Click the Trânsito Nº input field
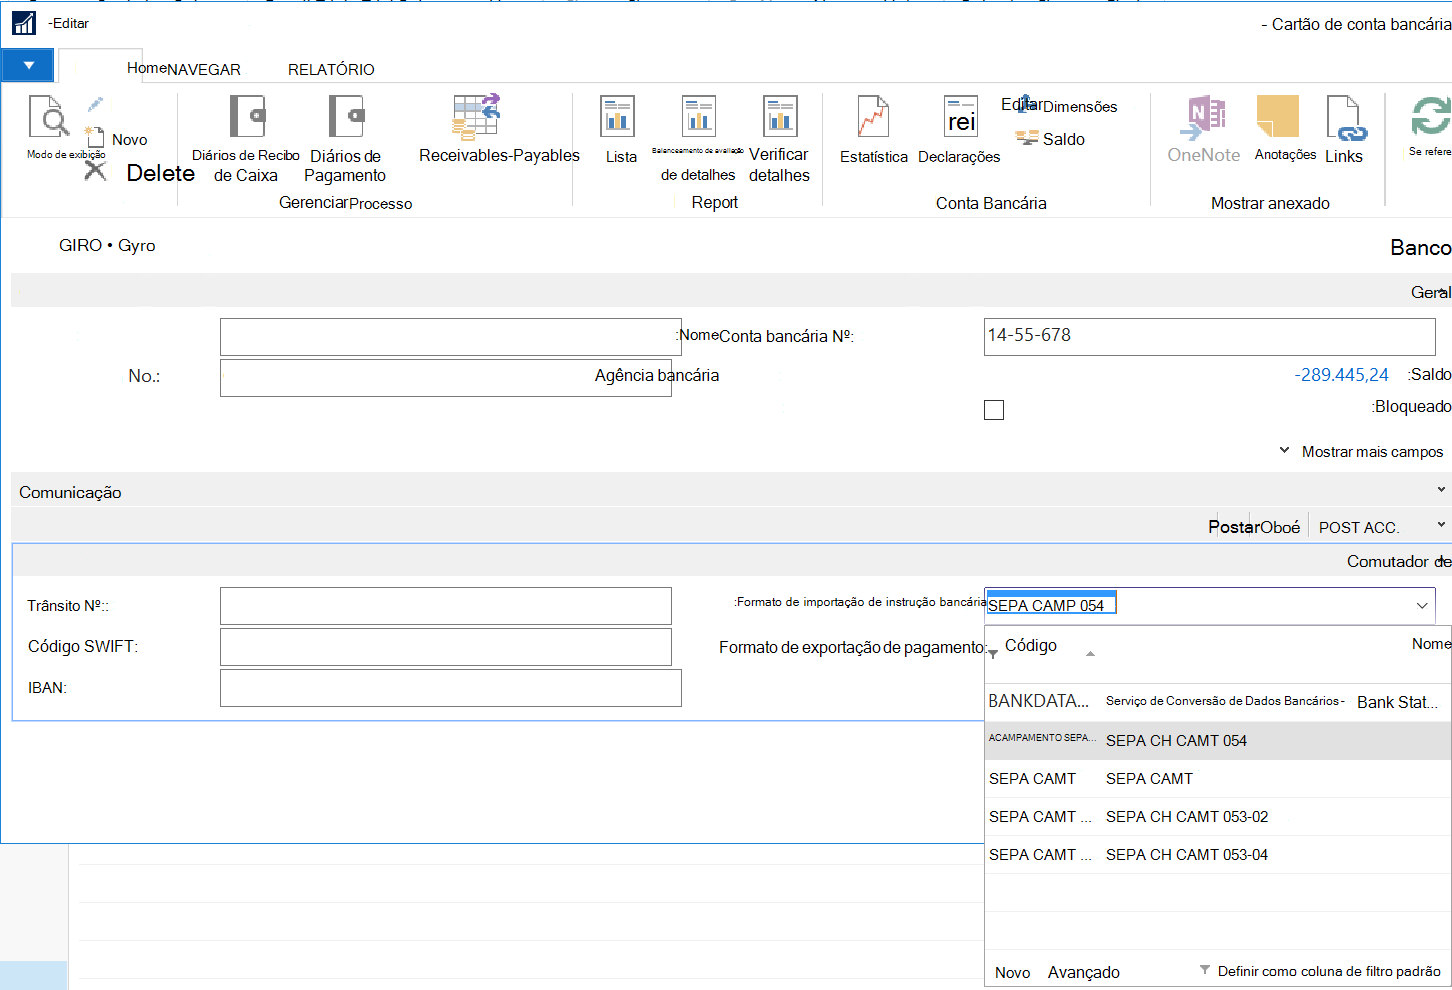This screenshot has height=990, width=1452. point(446,606)
